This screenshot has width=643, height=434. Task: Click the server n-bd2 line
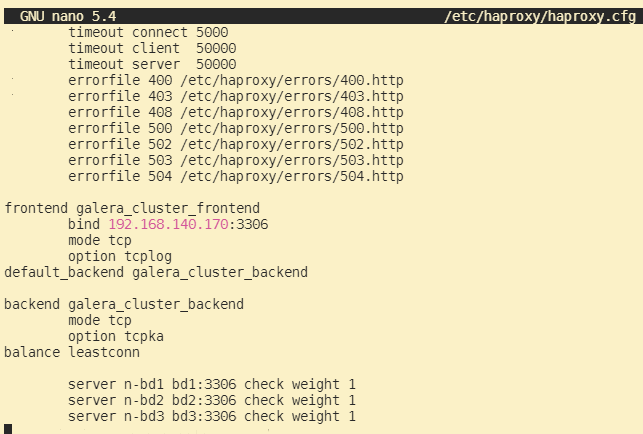[x=212, y=400]
